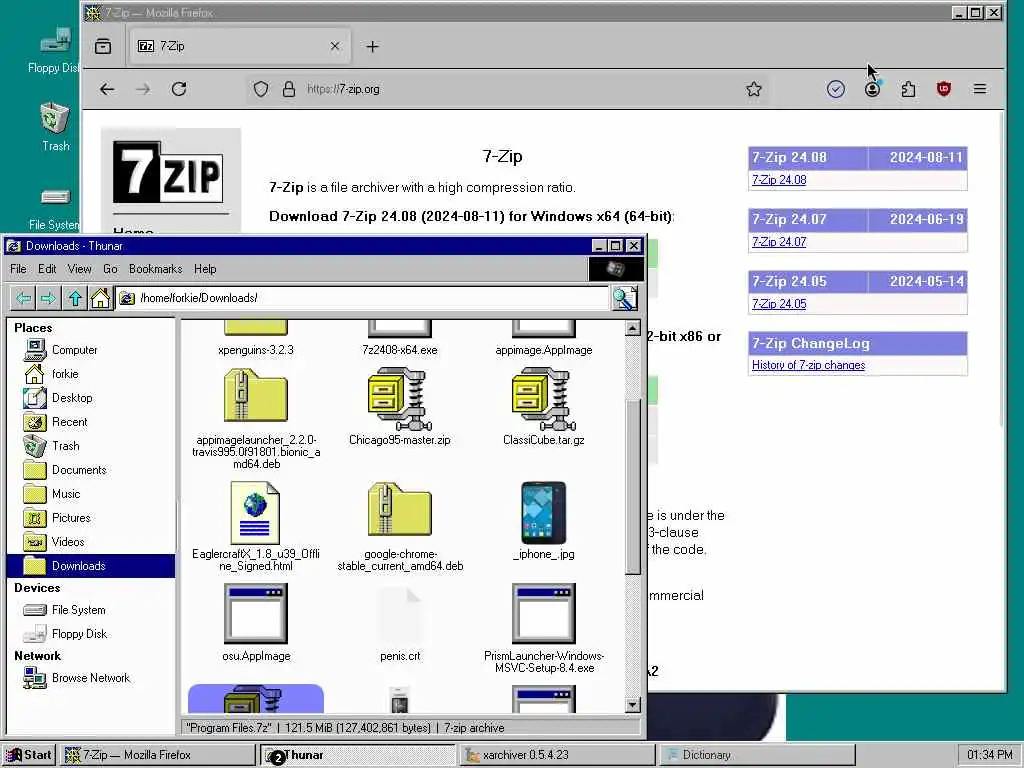
Task: Open the 7-Zip 24.05 link
Action: [x=778, y=304]
